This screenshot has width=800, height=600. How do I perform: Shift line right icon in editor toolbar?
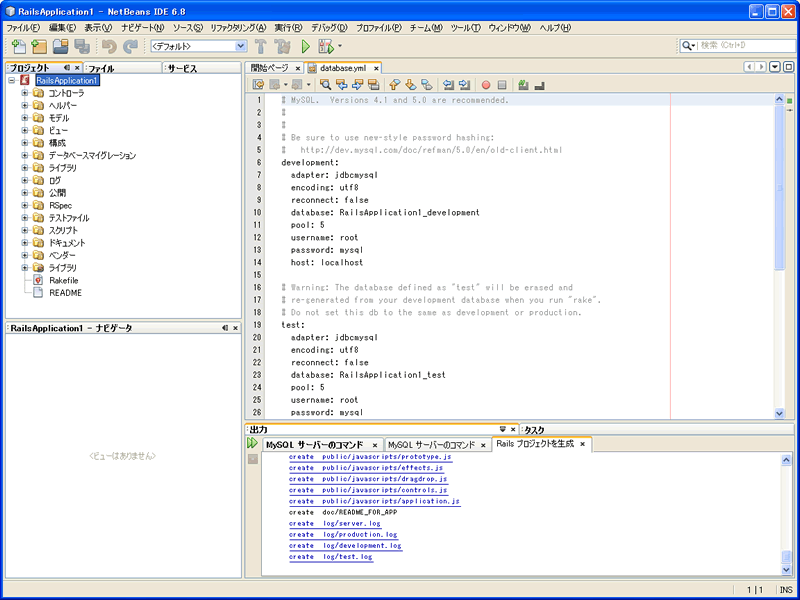click(464, 85)
